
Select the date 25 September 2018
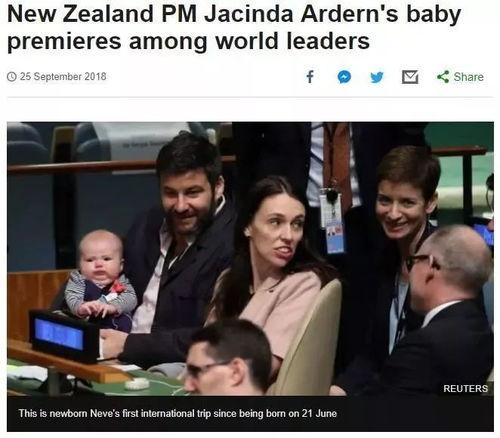(x=63, y=77)
